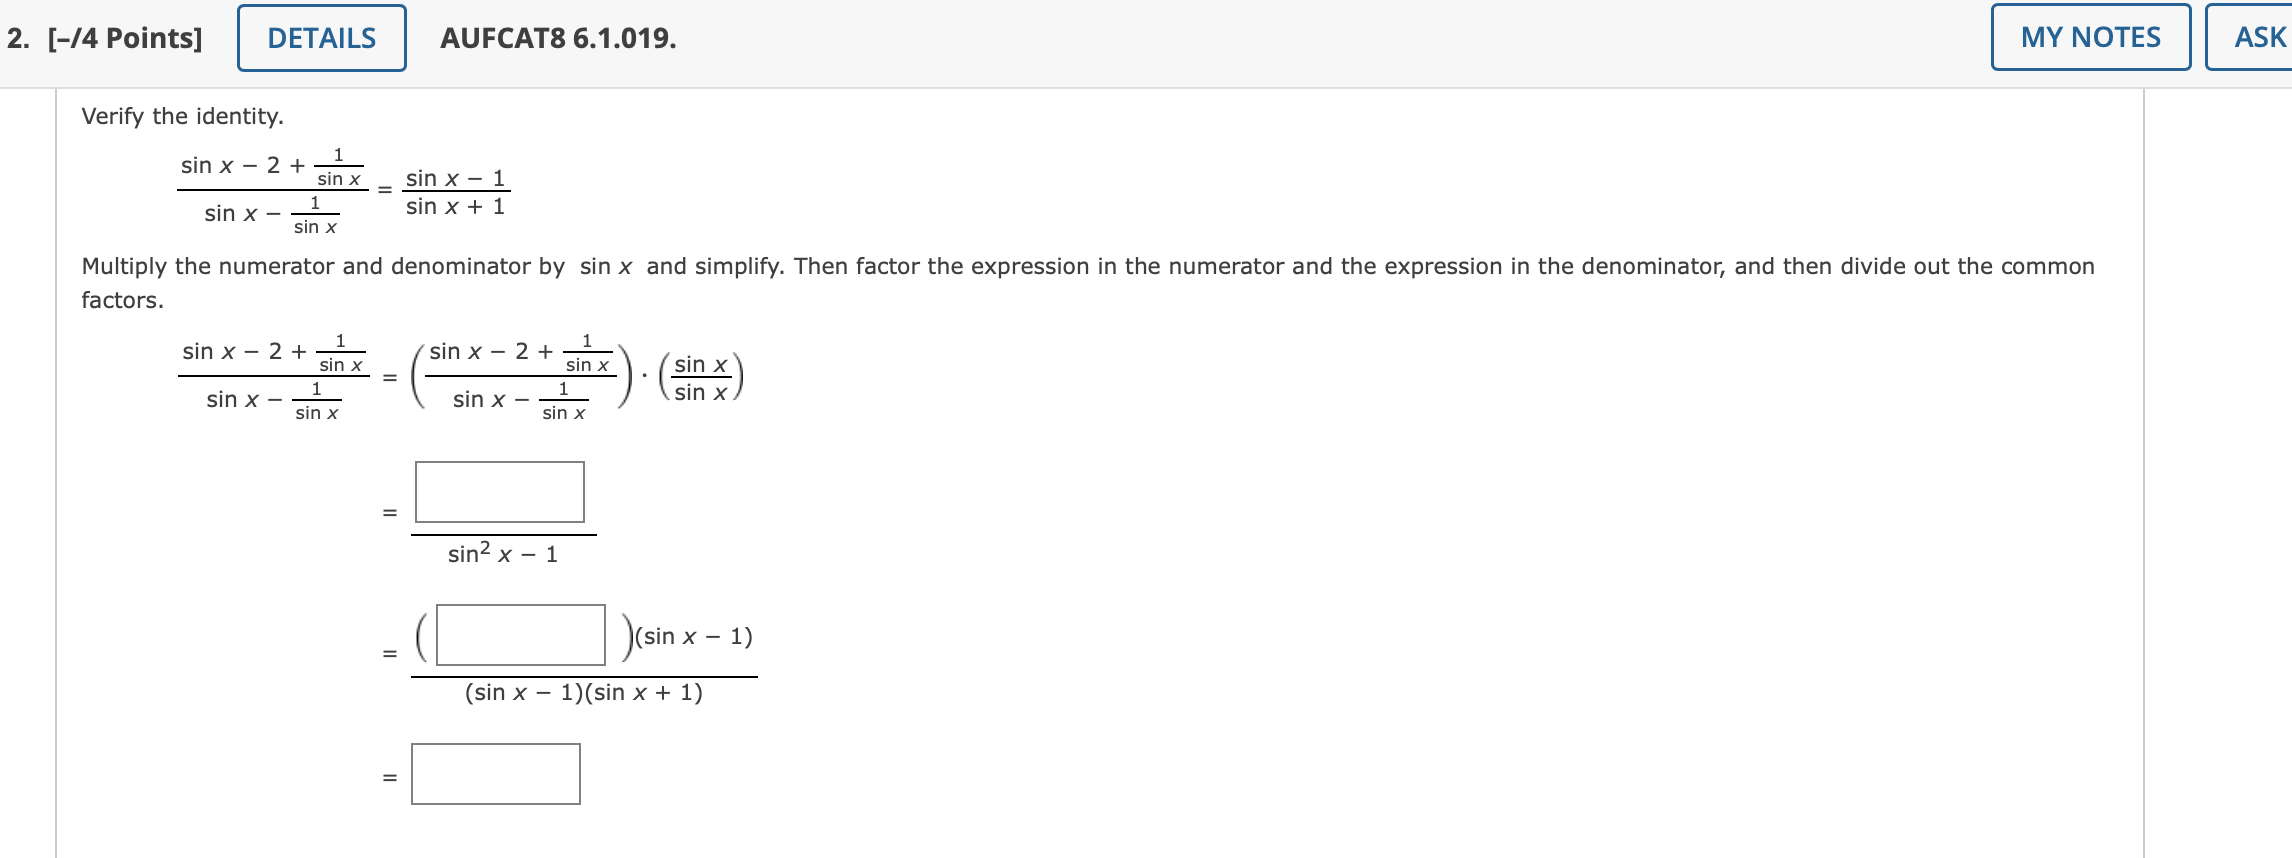Click the (sin x − 1) factor after the second answer box
This screenshot has width=2292, height=858.
point(692,637)
